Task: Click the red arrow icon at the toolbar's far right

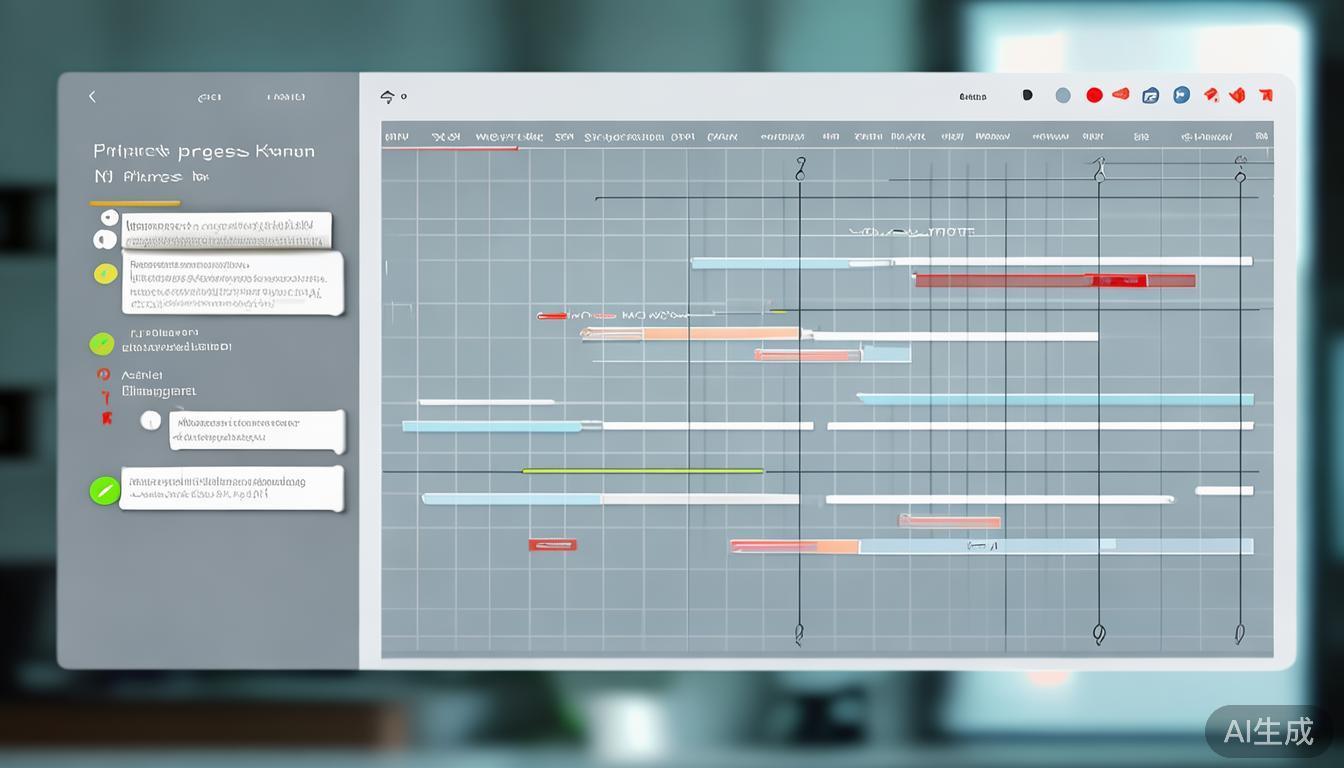Action: point(1266,96)
